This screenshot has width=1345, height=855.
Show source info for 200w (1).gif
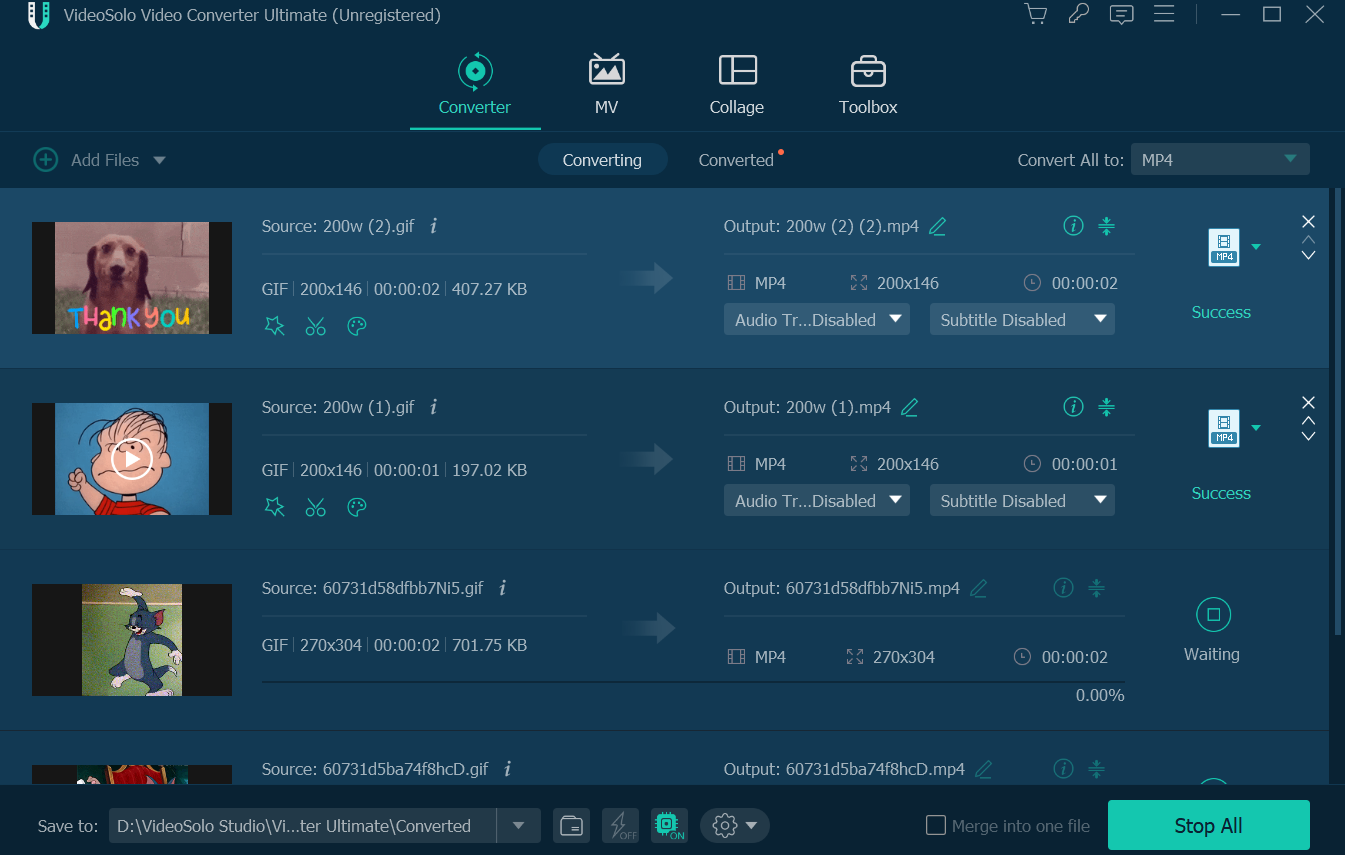click(x=433, y=407)
